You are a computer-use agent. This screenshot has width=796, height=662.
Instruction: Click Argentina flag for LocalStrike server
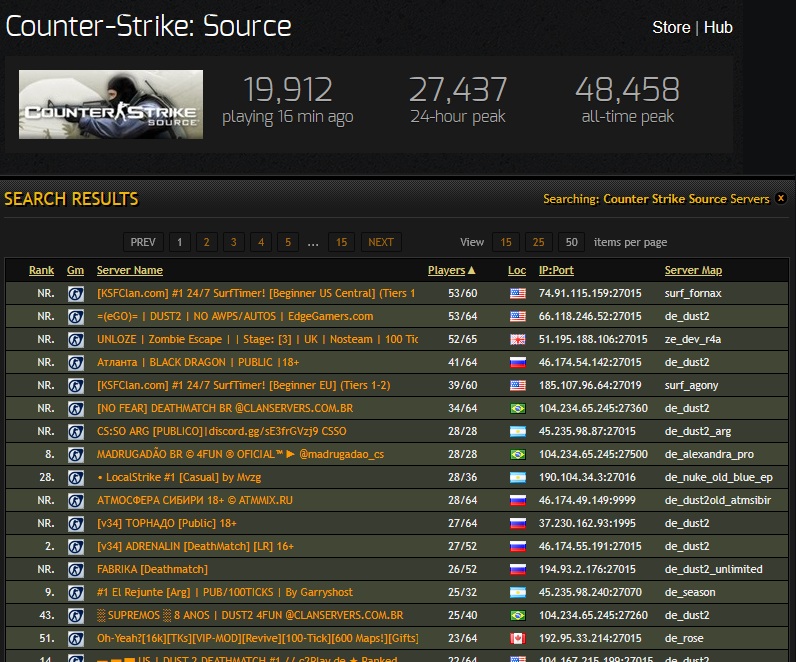[518, 478]
